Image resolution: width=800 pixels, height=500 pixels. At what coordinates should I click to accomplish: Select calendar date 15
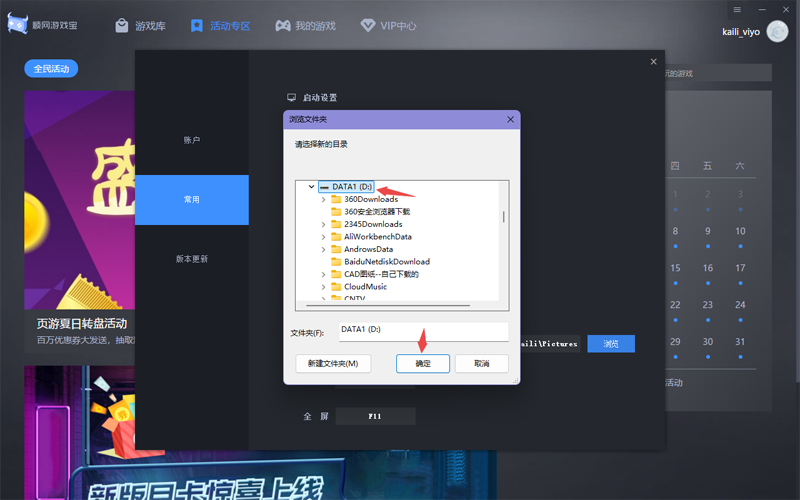pyautogui.click(x=675, y=268)
